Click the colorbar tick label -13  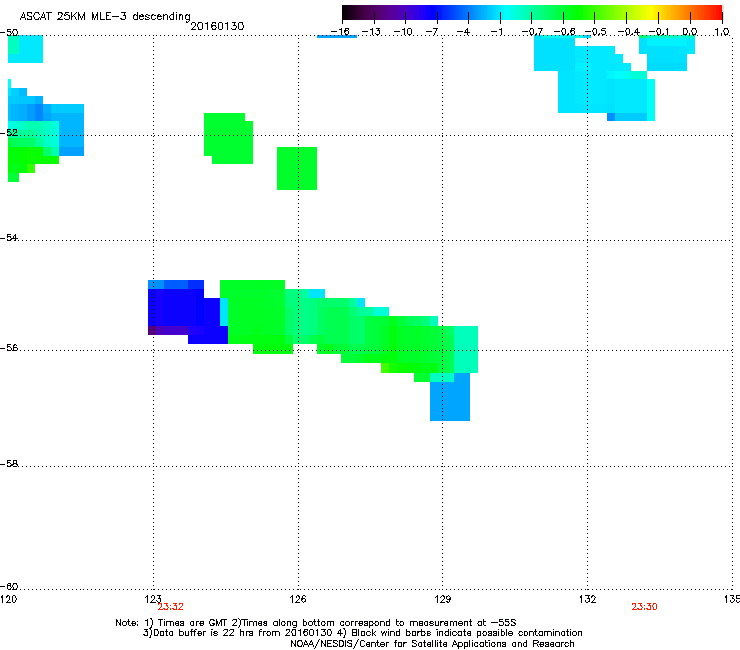pyautogui.click(x=371, y=32)
